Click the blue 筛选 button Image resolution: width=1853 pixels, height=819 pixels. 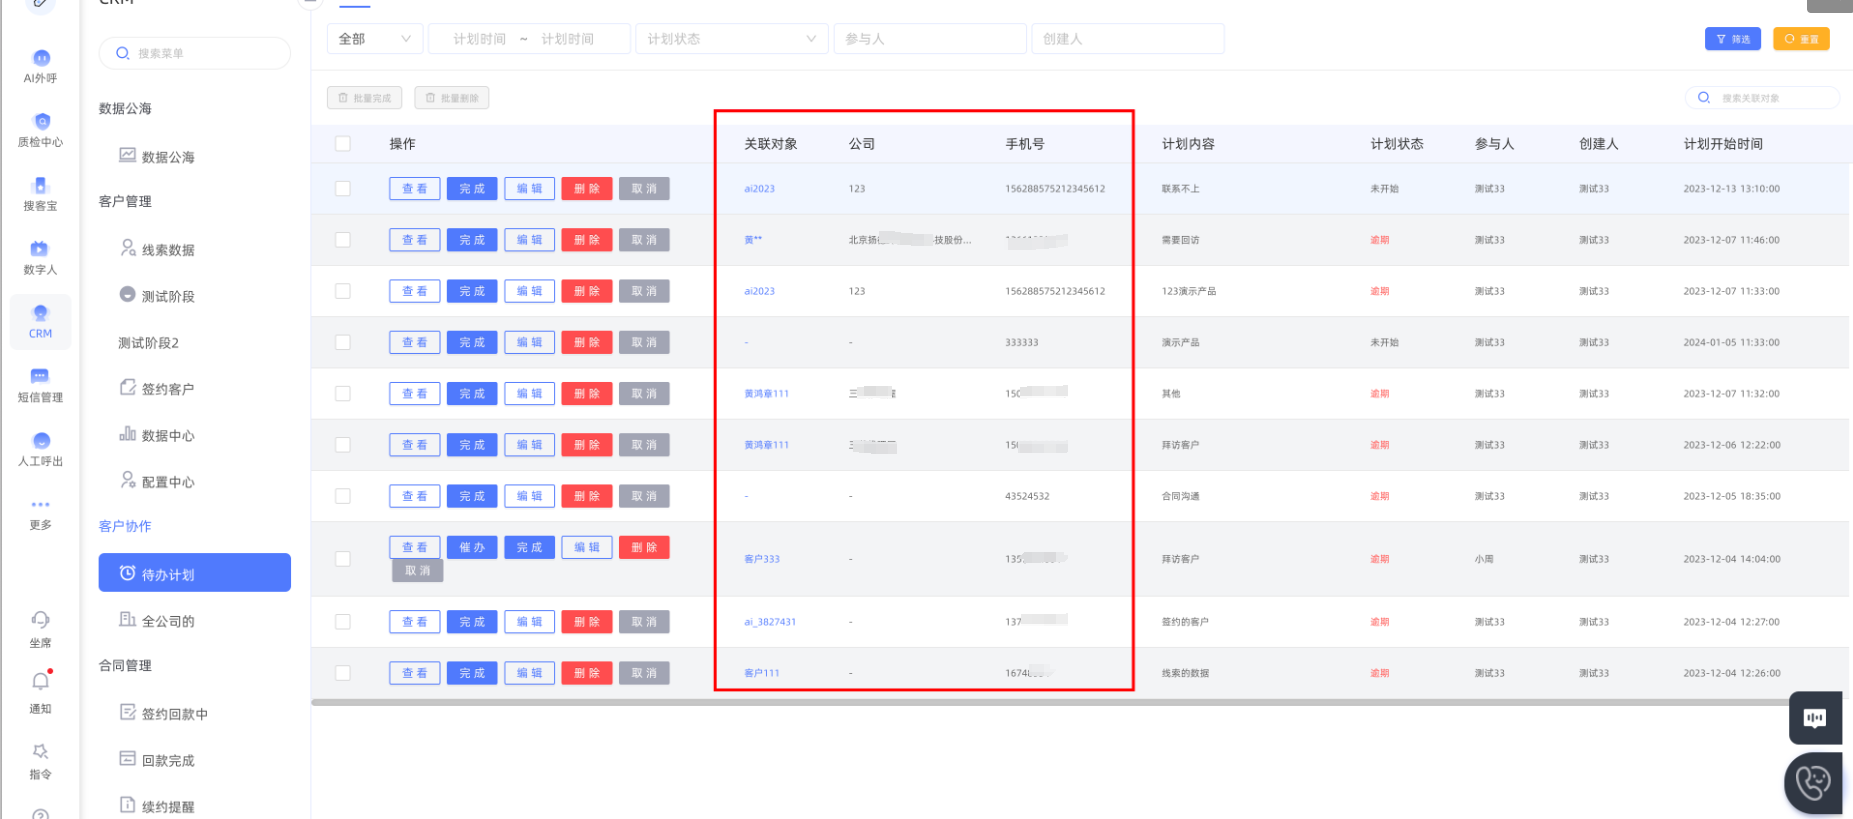tap(1732, 39)
